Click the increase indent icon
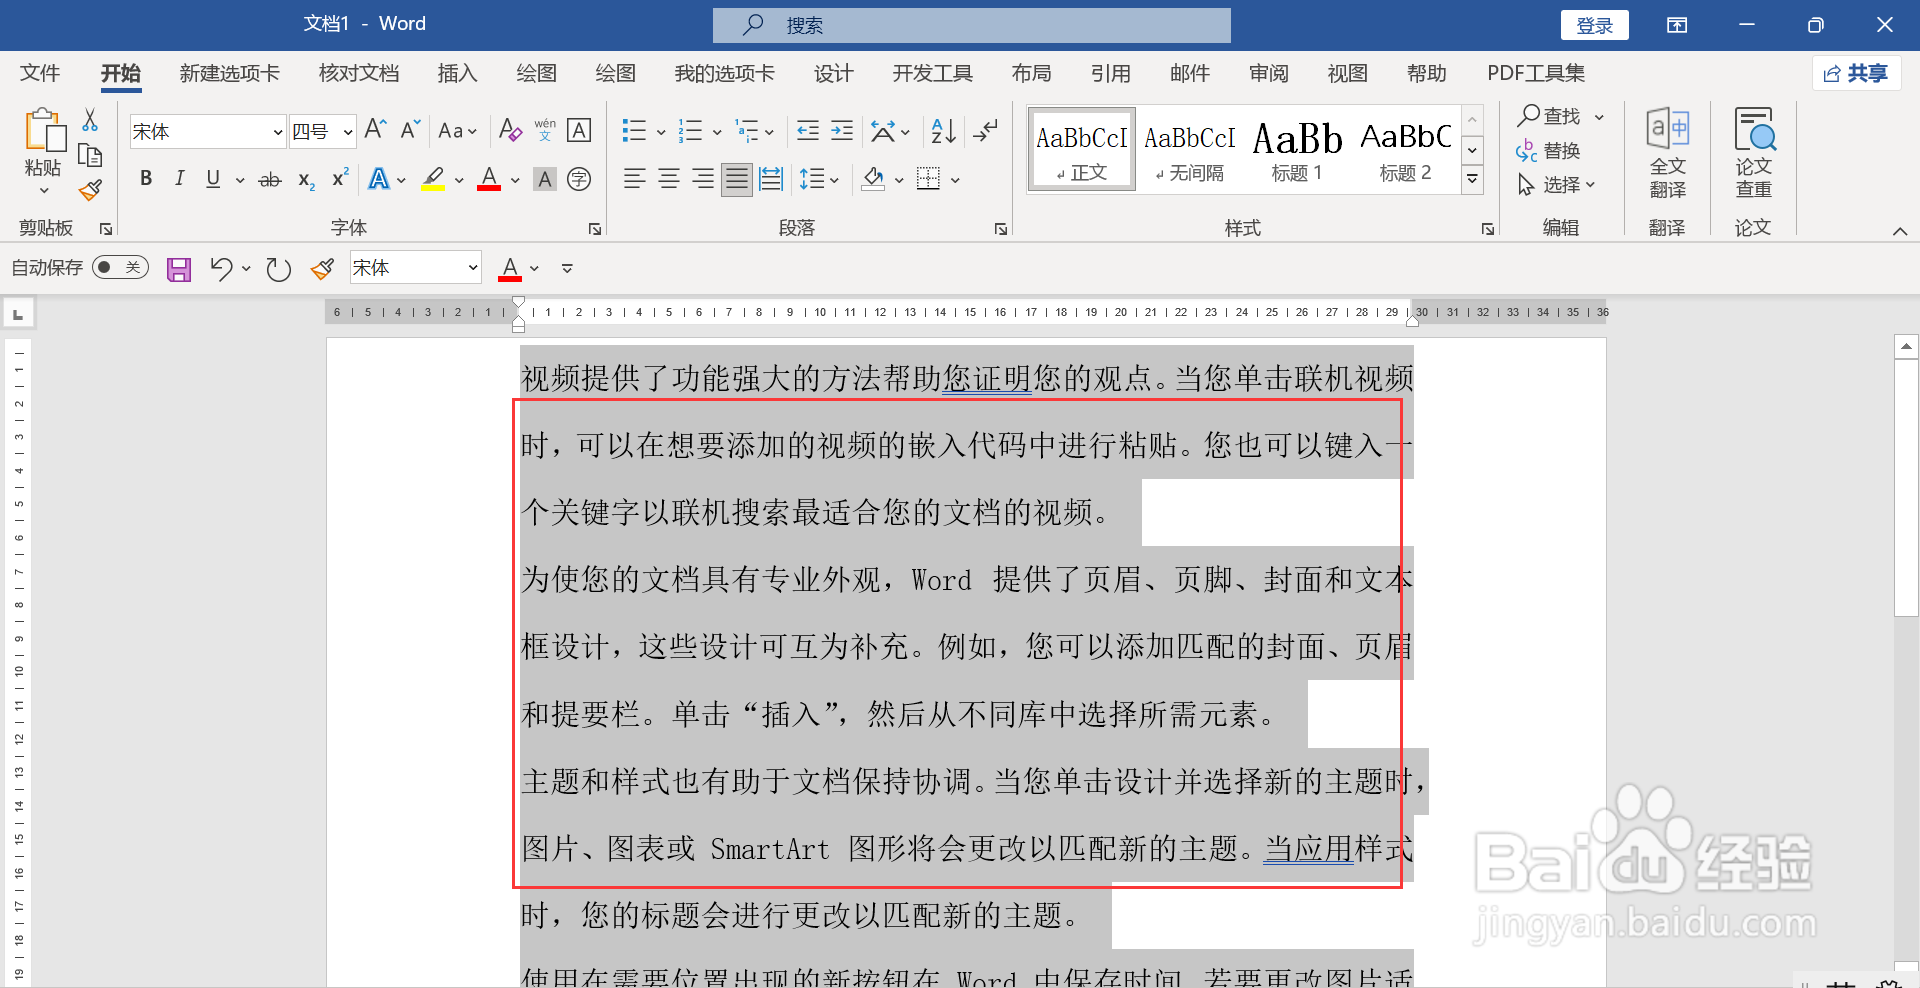The image size is (1920, 988). [x=842, y=130]
